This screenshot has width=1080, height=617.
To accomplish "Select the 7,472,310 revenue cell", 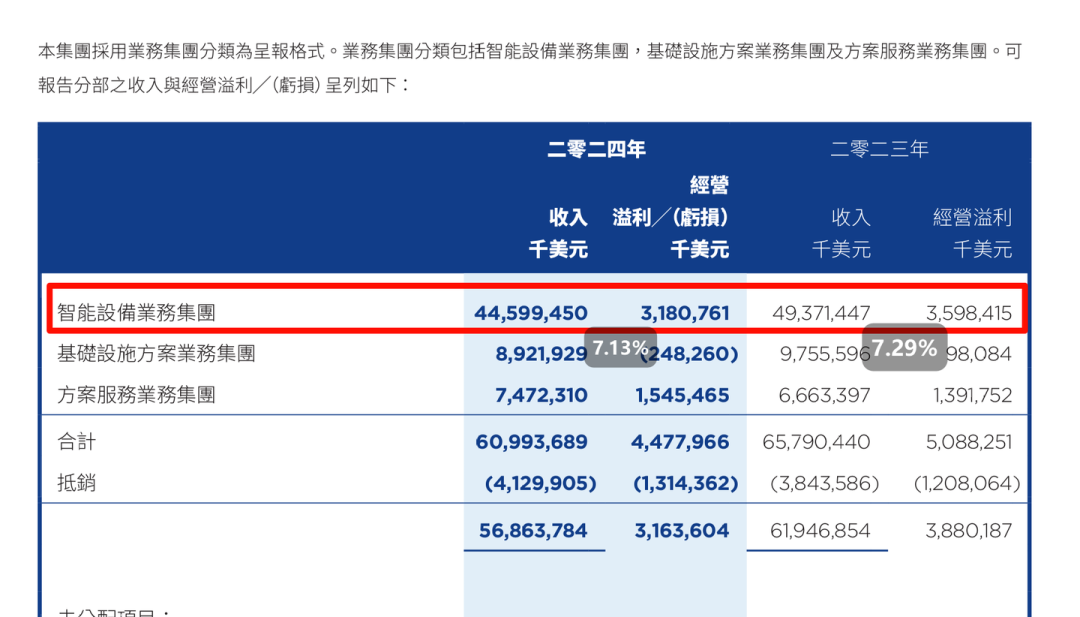I will (541, 395).
